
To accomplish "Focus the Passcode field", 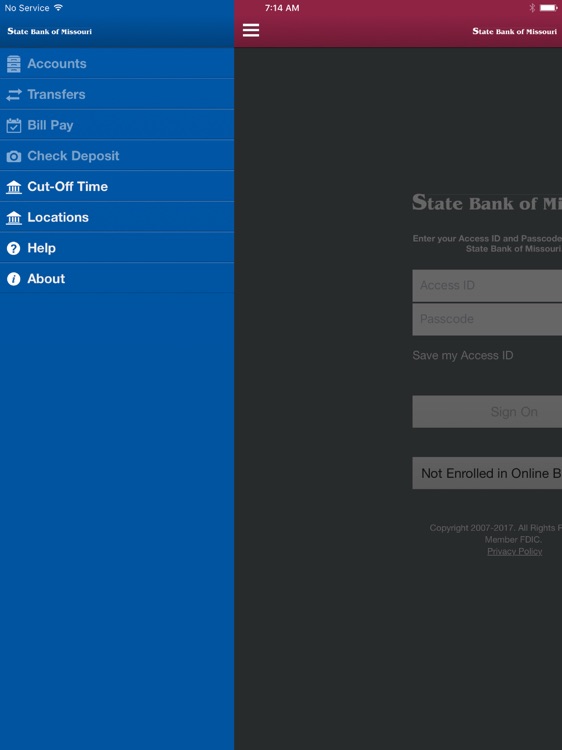I will 487,319.
